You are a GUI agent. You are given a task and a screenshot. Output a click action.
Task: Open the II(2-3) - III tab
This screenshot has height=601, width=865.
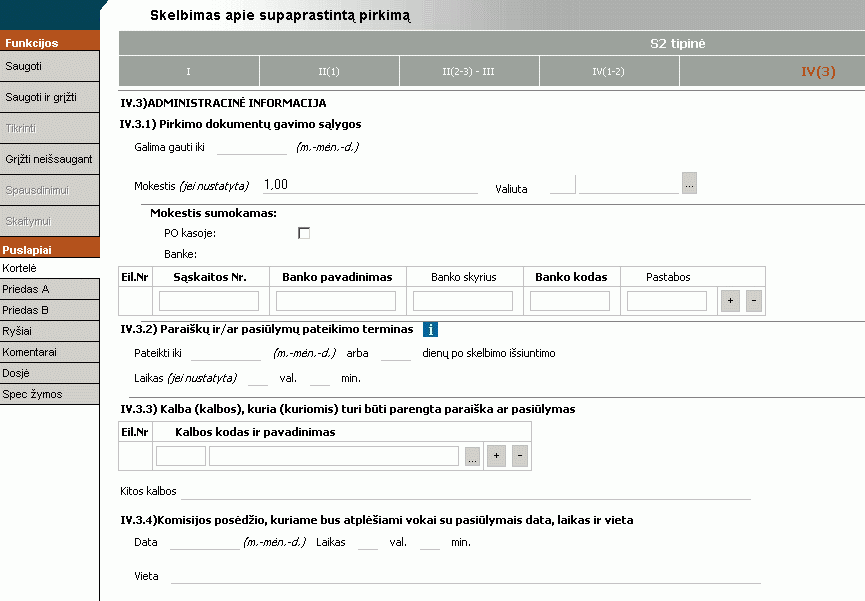[469, 71]
